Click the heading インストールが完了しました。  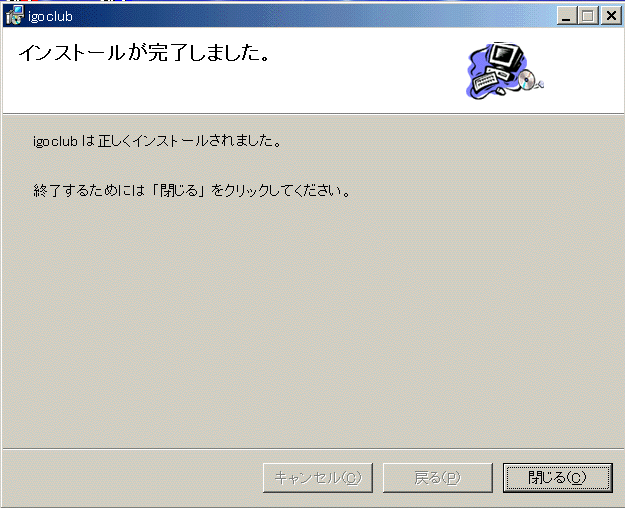(x=145, y=53)
